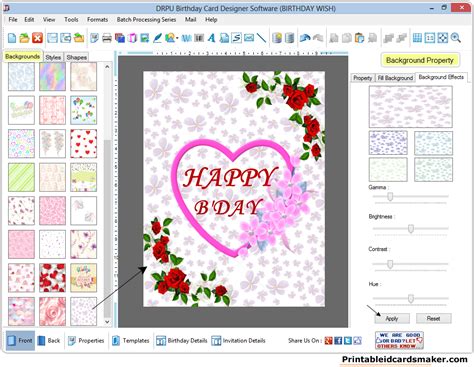Click the export folder icon
This screenshot has width=474, height=367.
tap(79, 38)
